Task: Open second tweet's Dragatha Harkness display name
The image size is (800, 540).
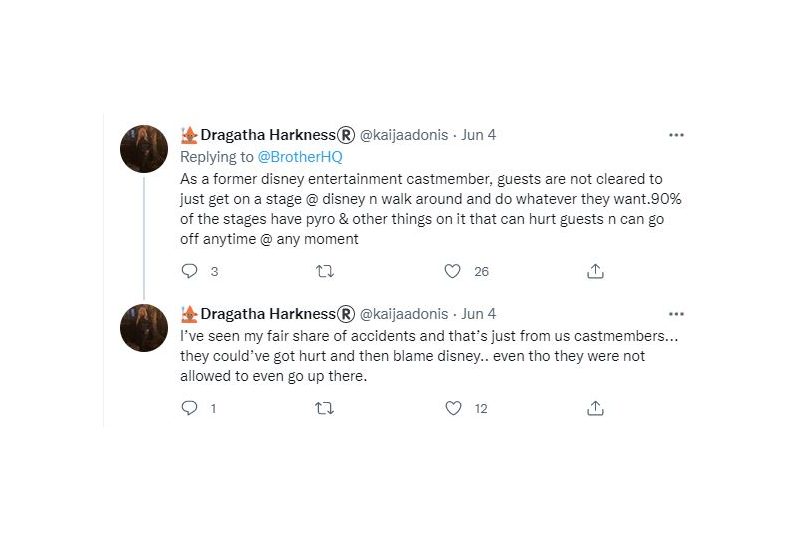Action: (268, 313)
